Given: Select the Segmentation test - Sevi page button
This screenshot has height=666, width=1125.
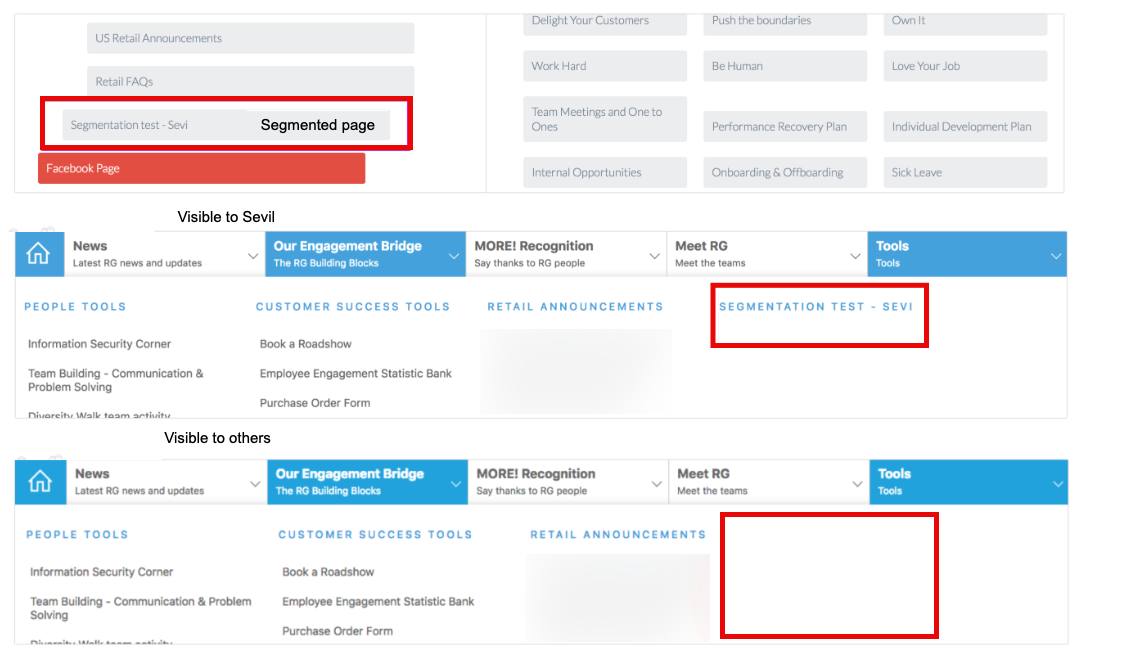Looking at the screenshot, I should click(150, 125).
